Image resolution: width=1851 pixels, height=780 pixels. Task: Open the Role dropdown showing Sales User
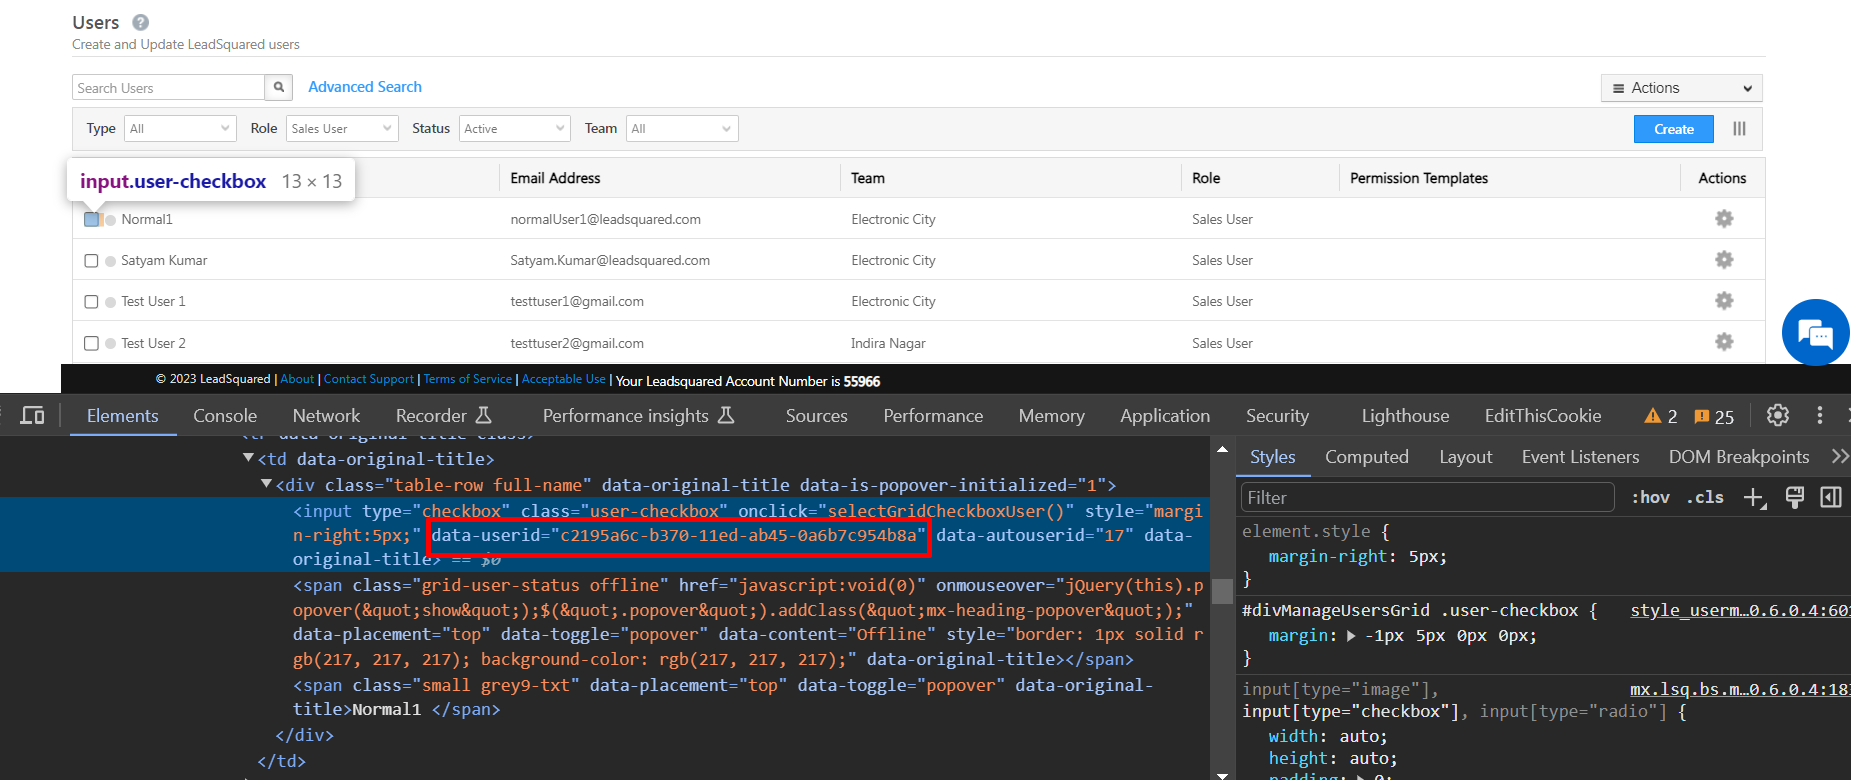pyautogui.click(x=342, y=129)
